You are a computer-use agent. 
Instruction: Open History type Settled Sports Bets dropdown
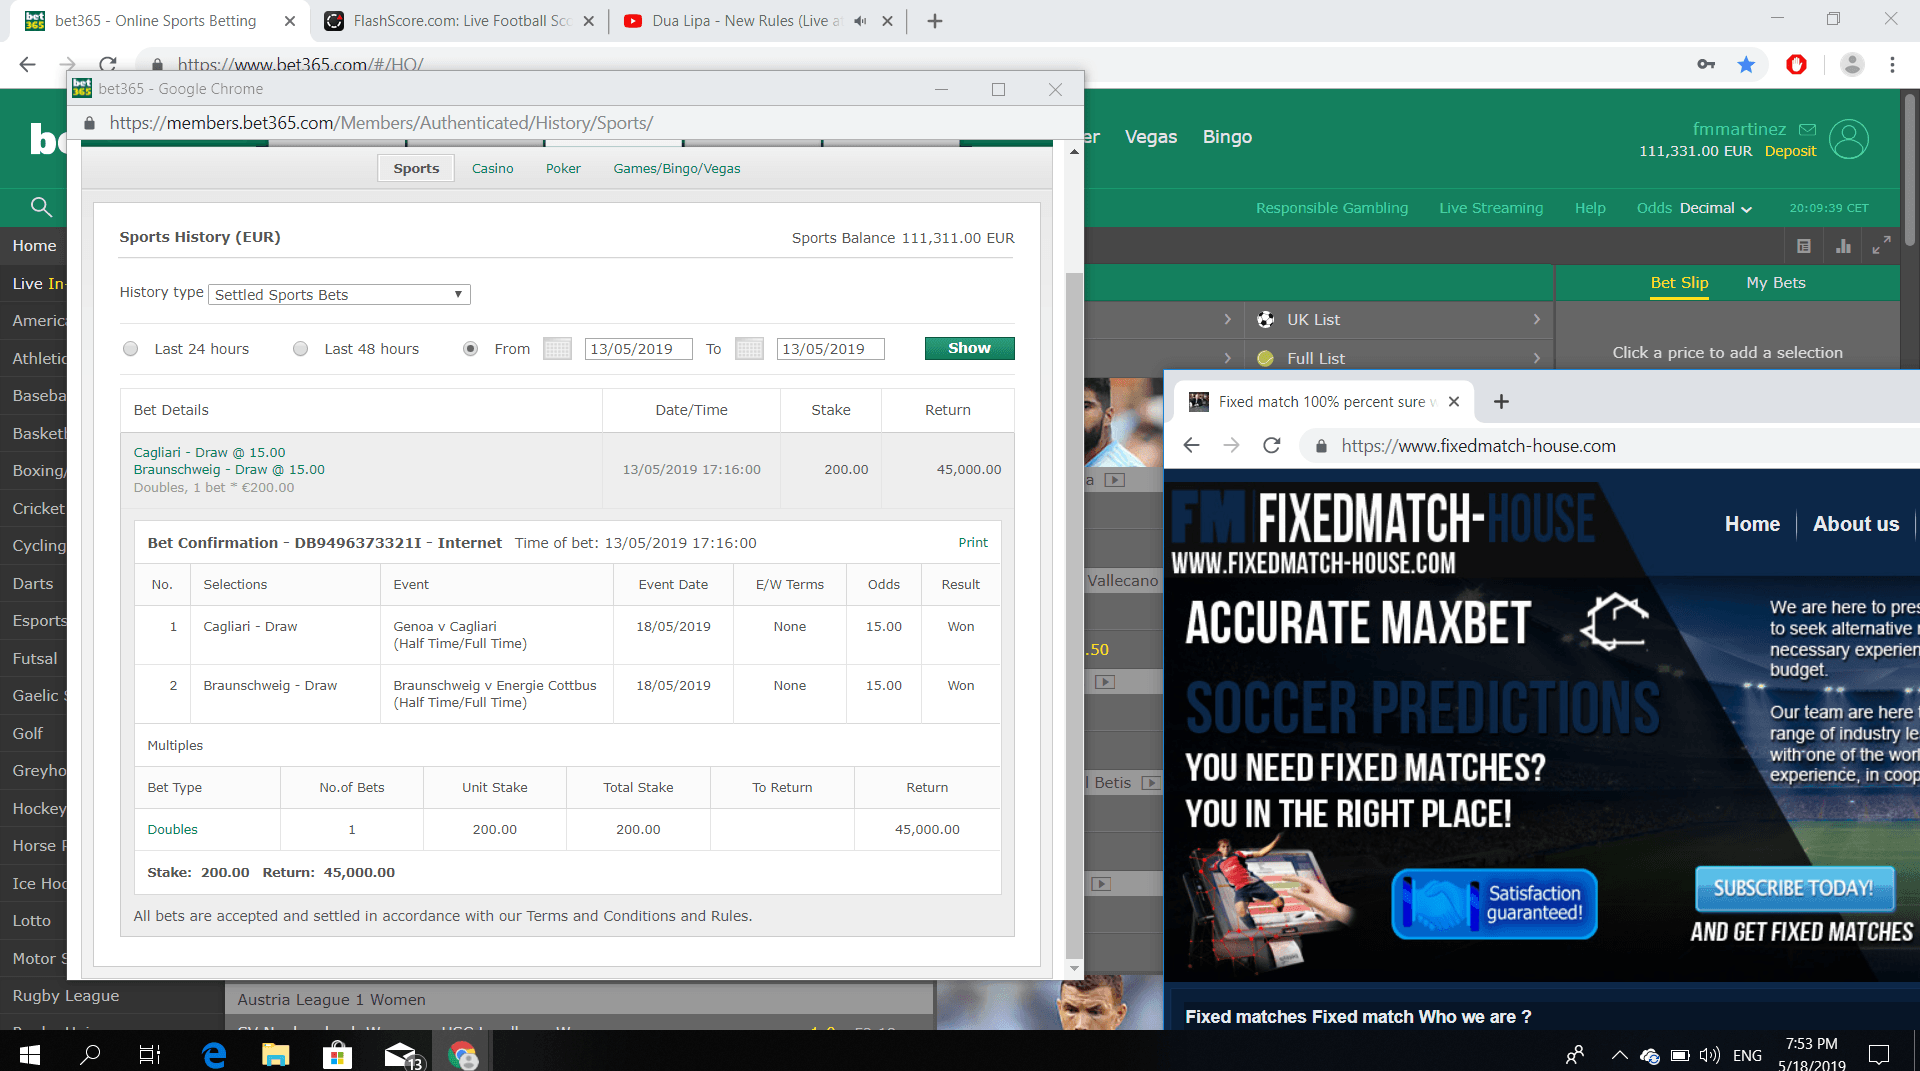click(x=339, y=295)
